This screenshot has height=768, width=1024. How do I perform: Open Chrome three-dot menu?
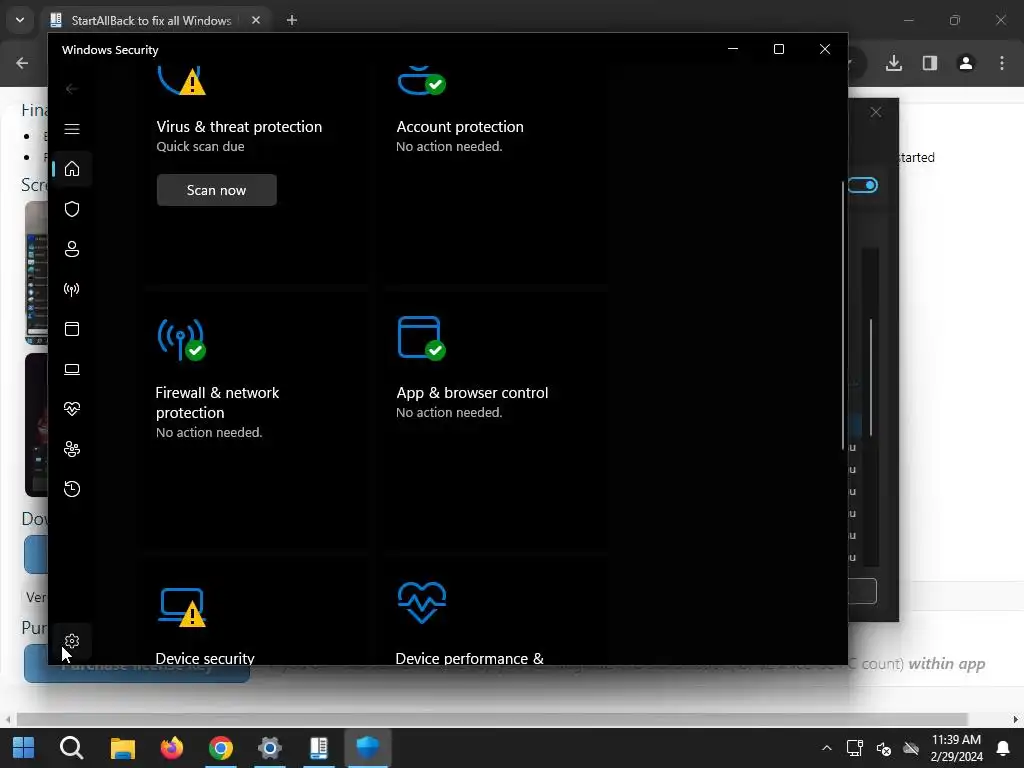click(x=1002, y=63)
